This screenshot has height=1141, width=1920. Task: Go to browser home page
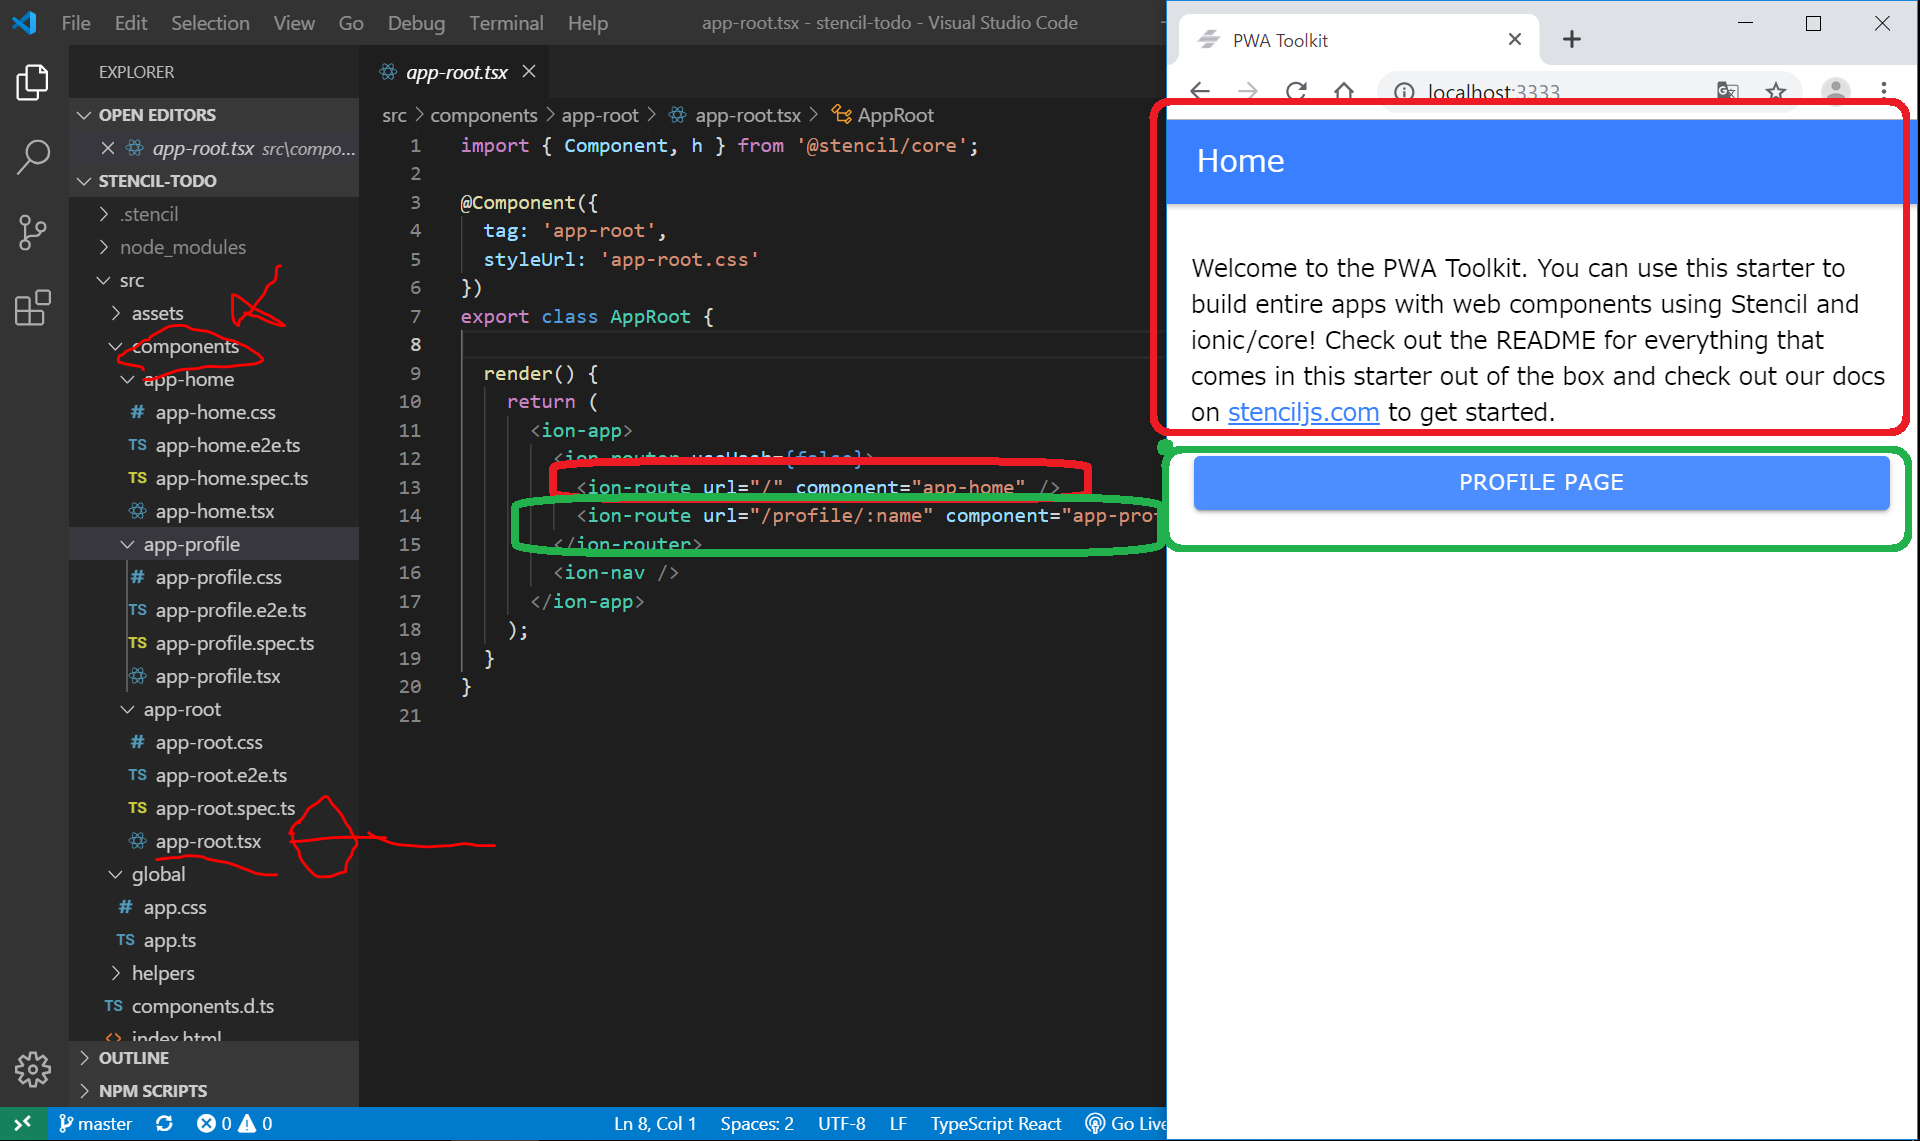pyautogui.click(x=1344, y=92)
